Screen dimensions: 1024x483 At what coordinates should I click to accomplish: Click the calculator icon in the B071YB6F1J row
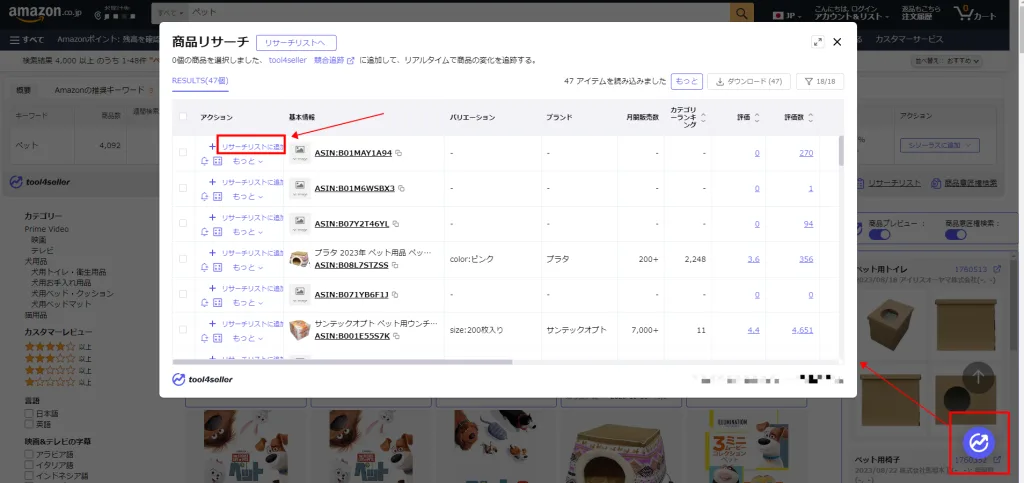tap(218, 303)
